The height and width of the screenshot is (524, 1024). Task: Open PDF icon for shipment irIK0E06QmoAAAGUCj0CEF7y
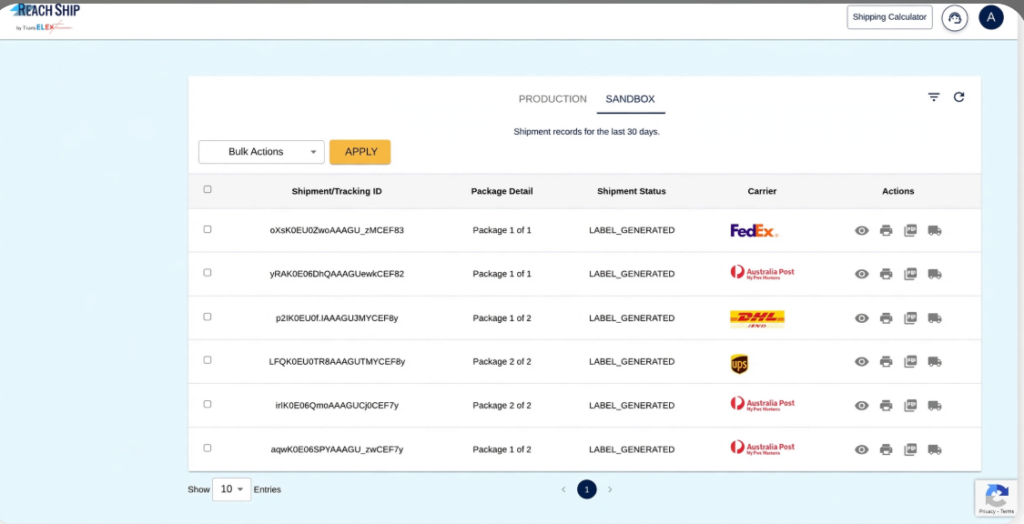point(910,406)
